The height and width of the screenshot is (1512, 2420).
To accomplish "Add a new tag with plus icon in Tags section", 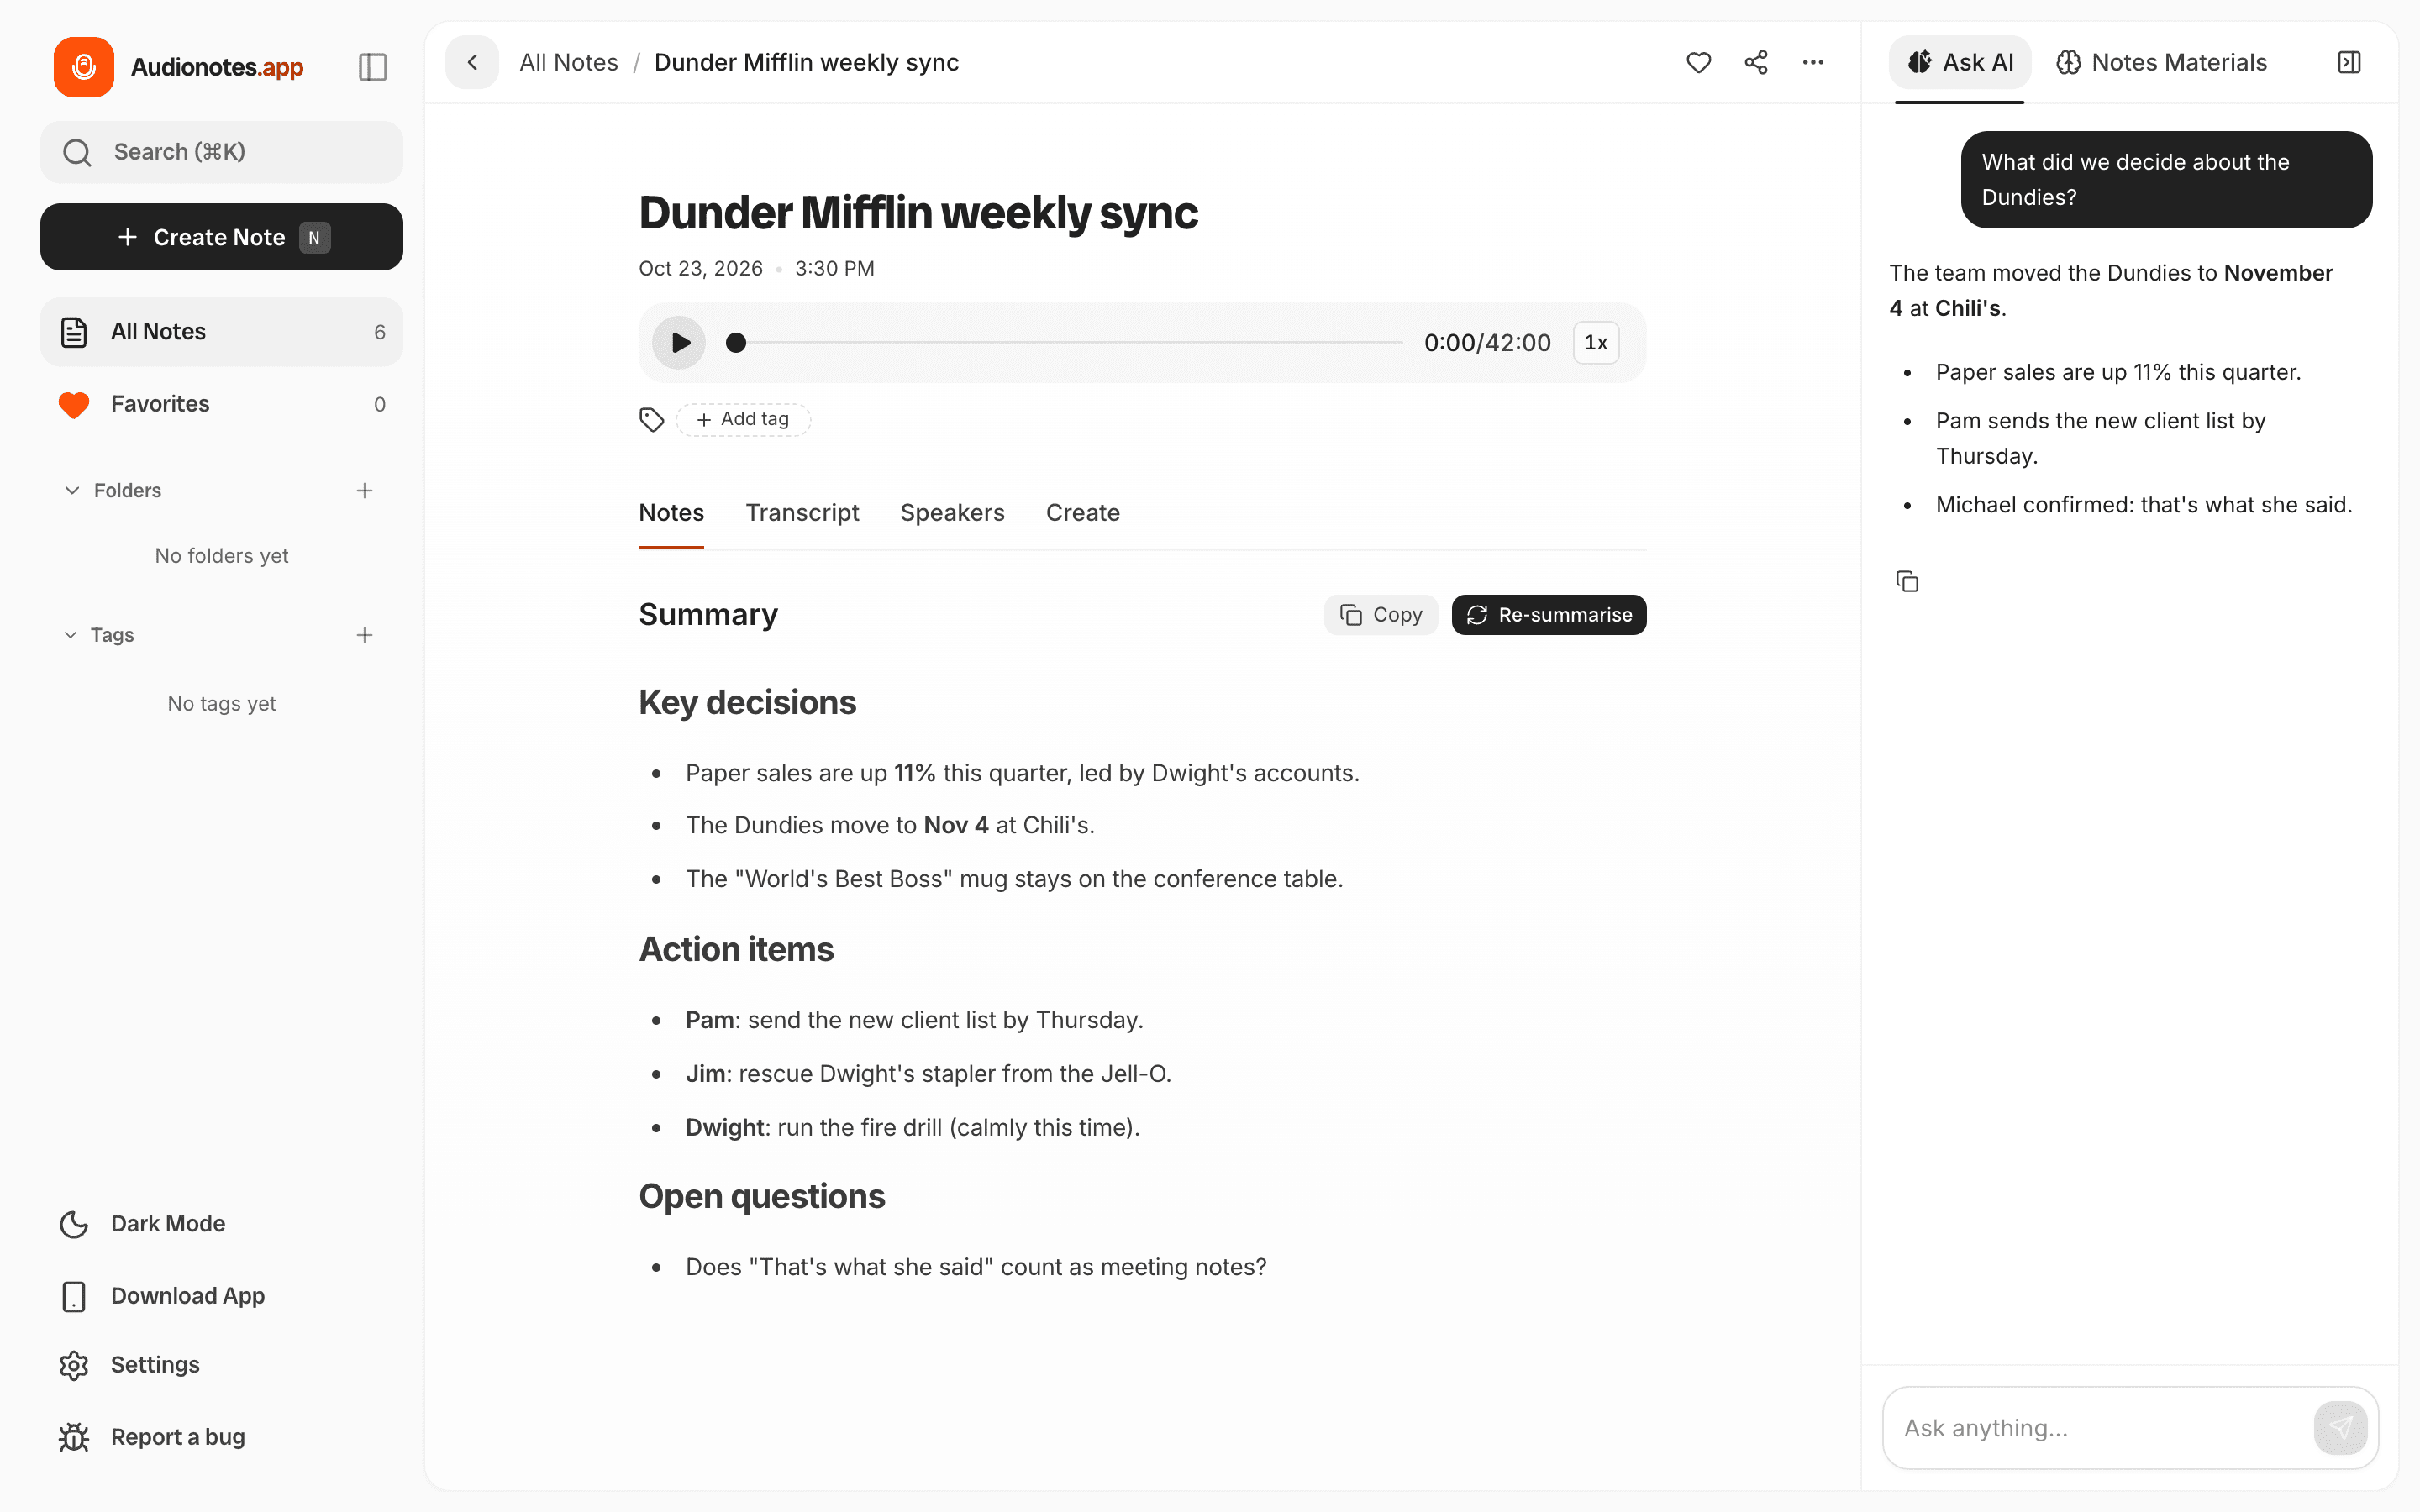I will click(x=364, y=635).
